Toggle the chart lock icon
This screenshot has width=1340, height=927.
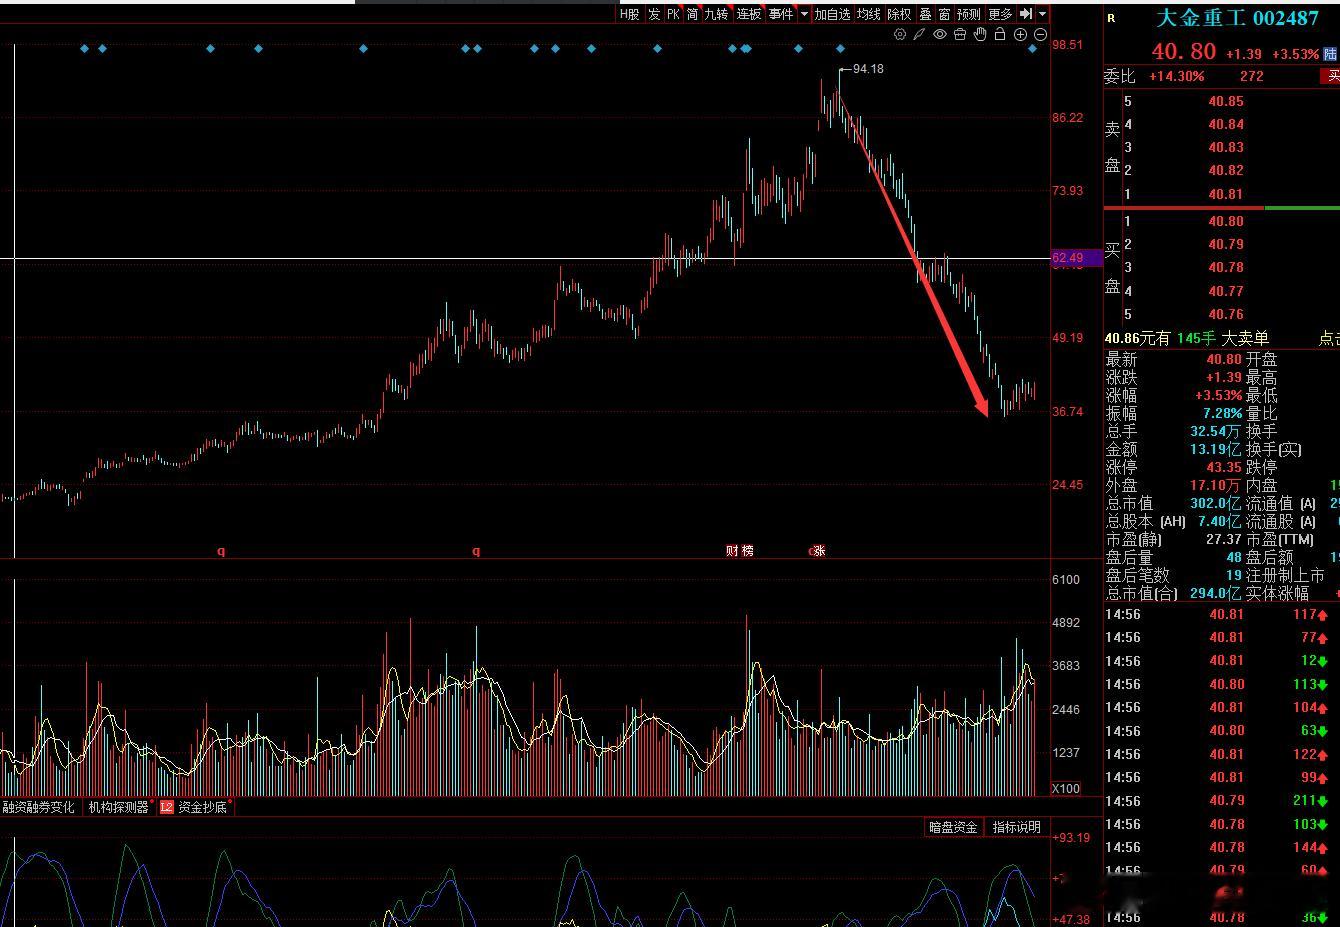click(x=1000, y=34)
